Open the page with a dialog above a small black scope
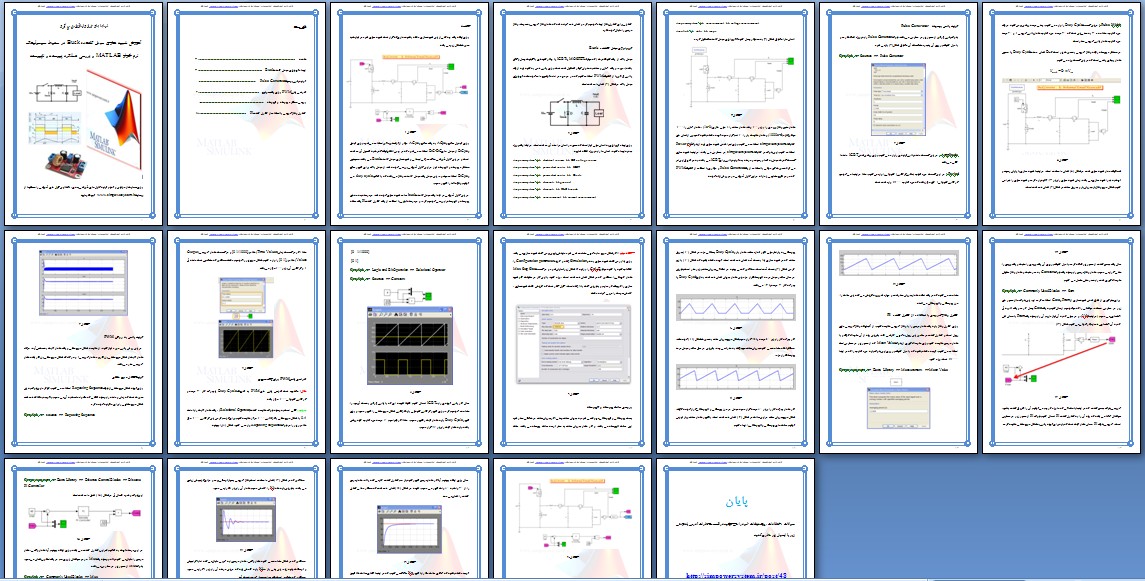This screenshot has width=1145, height=581. [x=245, y=342]
